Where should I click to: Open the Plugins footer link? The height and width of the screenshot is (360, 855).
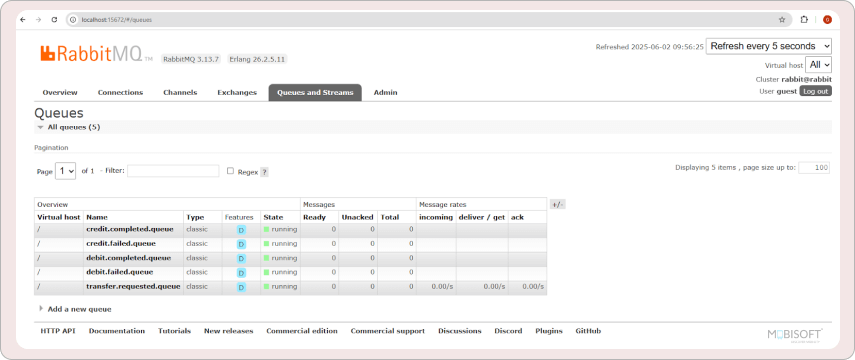click(x=549, y=331)
